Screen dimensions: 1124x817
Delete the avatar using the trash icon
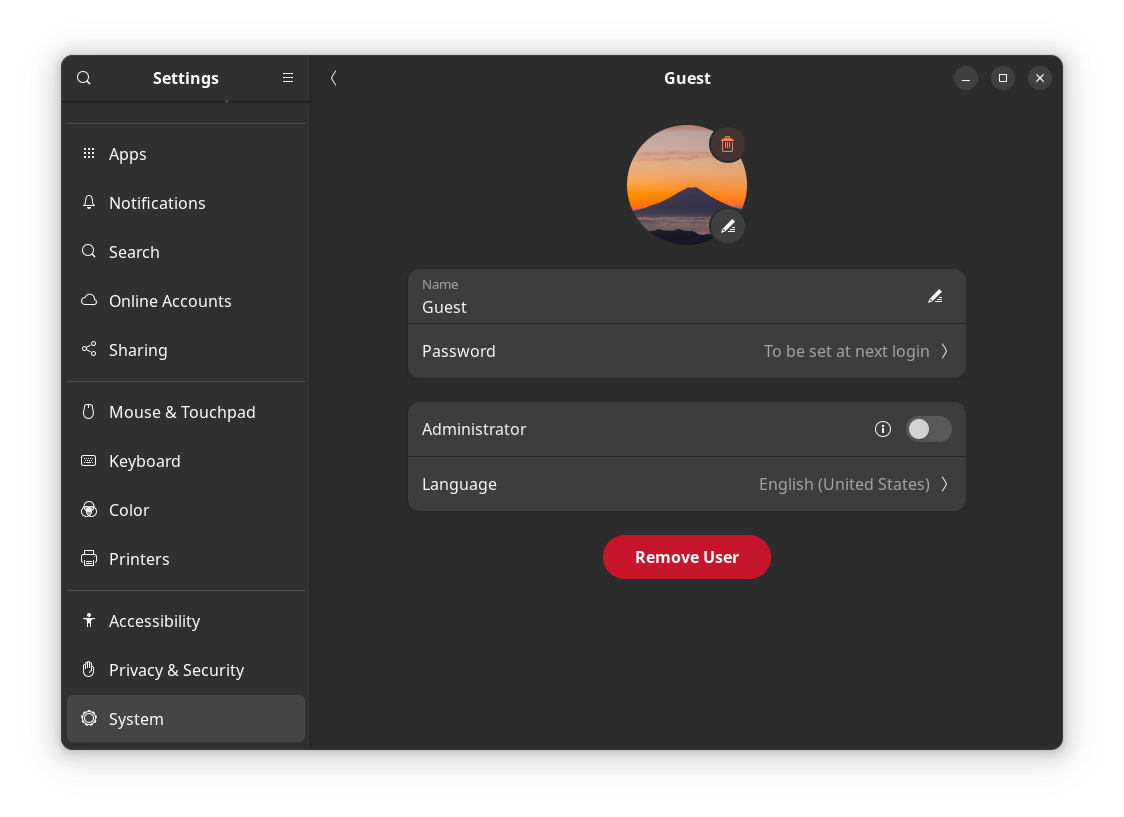coord(727,144)
